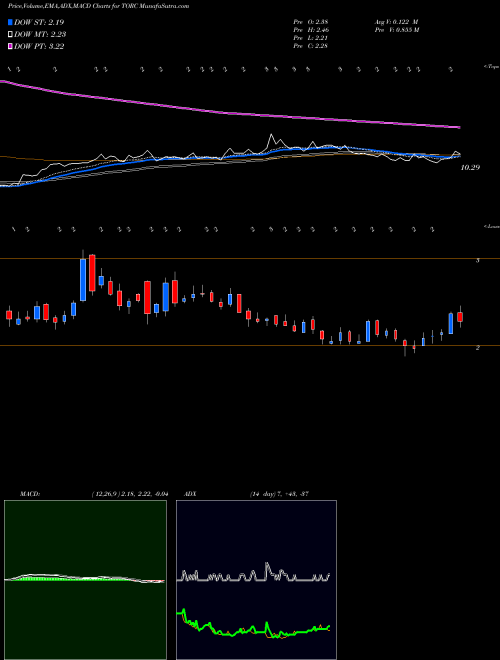The image size is (500, 660).
Task: Click the MACD values '(12,26,9) 2.18, 2.22, -0.04'
Action: tap(130, 494)
